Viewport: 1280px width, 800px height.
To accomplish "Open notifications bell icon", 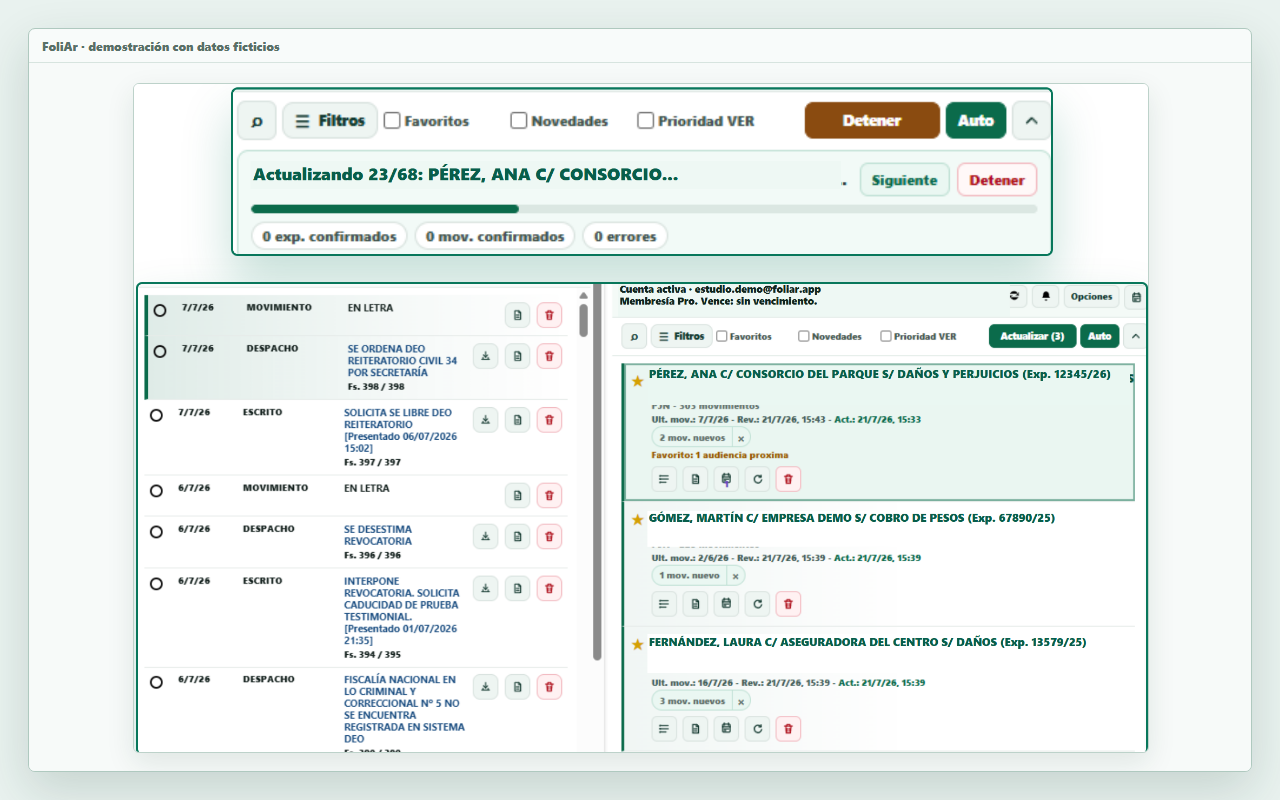I will 1046,296.
